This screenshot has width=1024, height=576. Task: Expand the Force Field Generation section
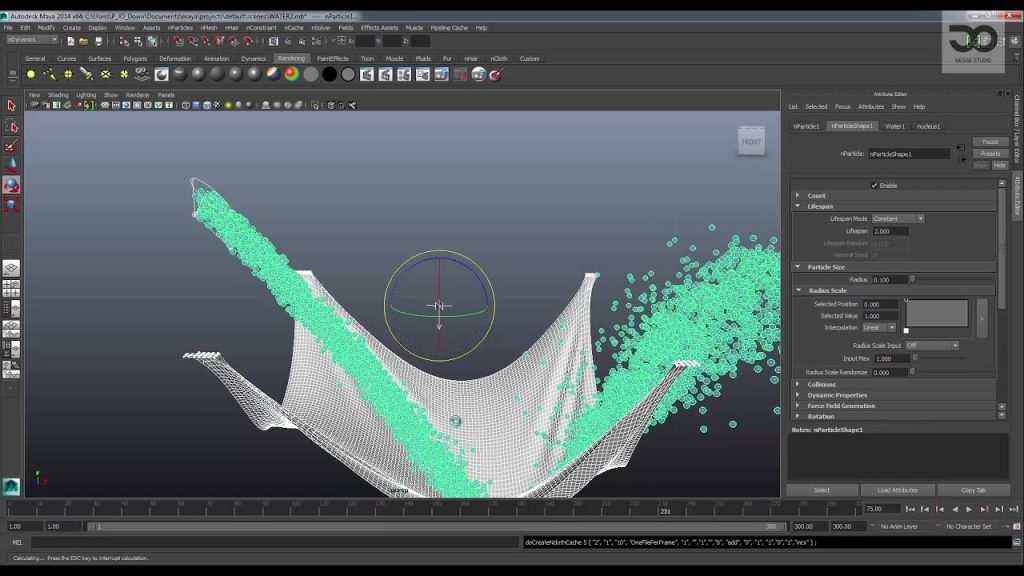coord(797,406)
